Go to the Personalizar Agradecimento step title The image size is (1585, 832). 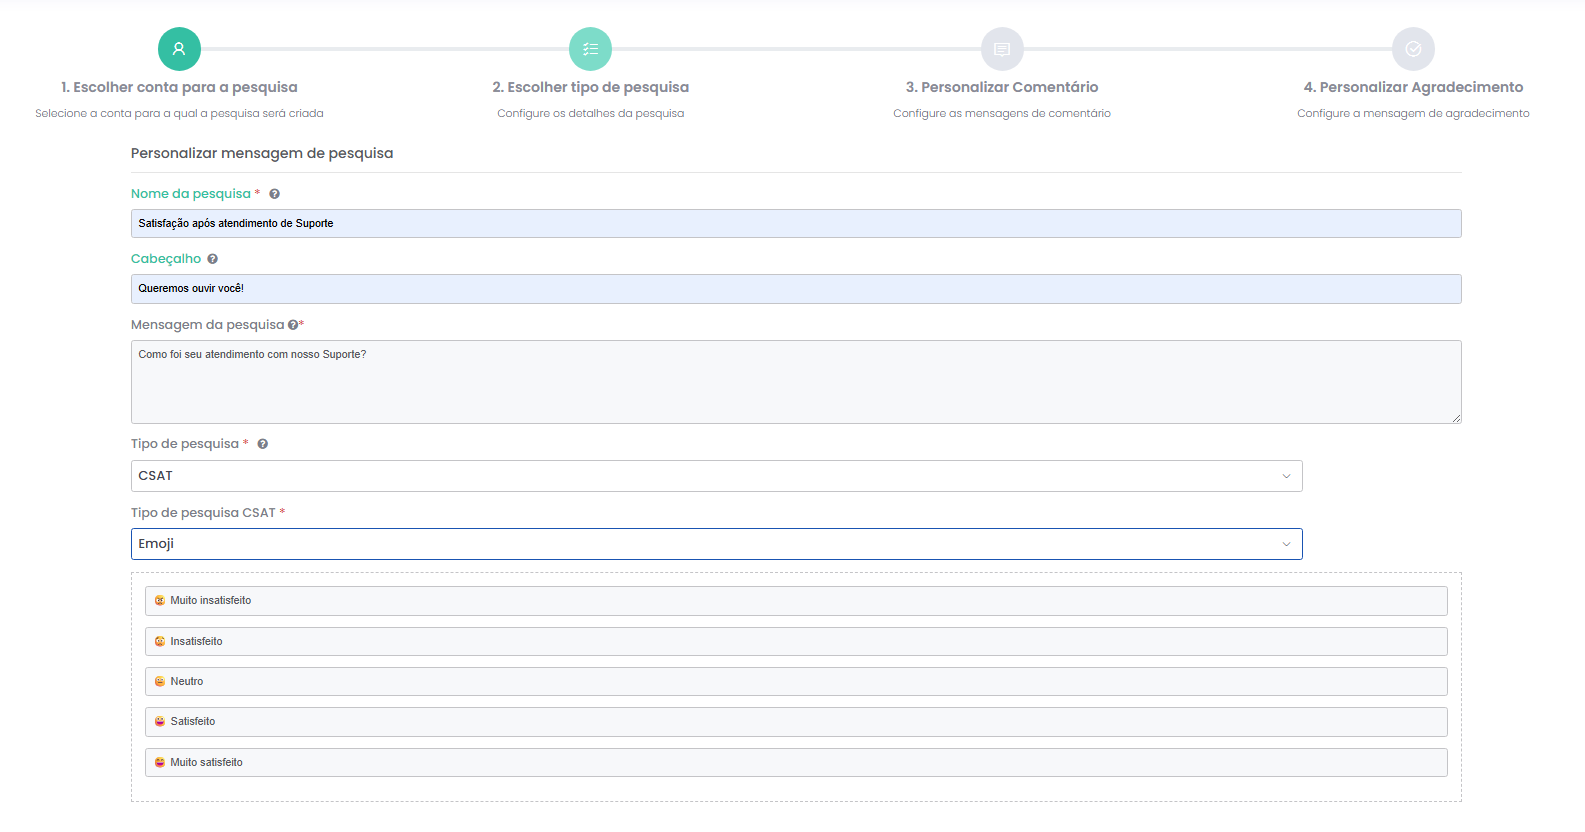[1413, 87]
